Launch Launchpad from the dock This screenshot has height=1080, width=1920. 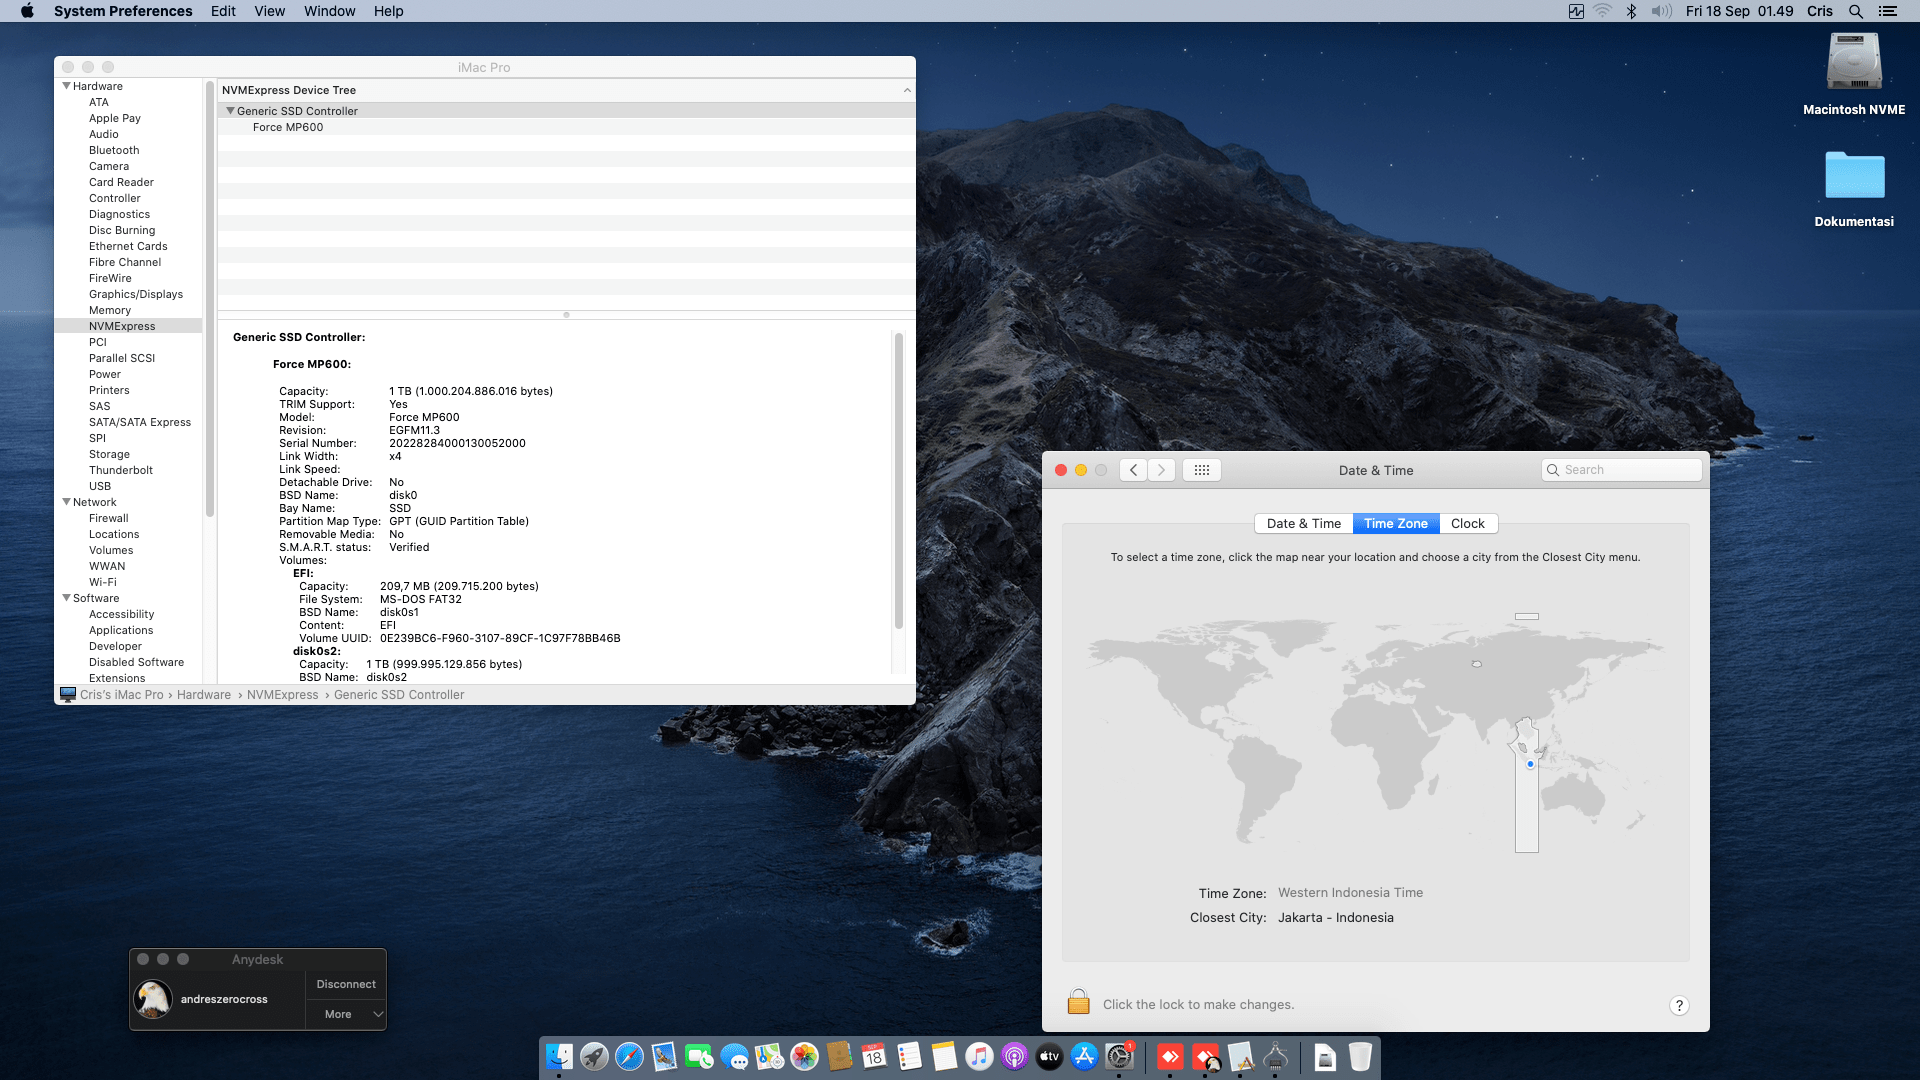[x=594, y=1056]
